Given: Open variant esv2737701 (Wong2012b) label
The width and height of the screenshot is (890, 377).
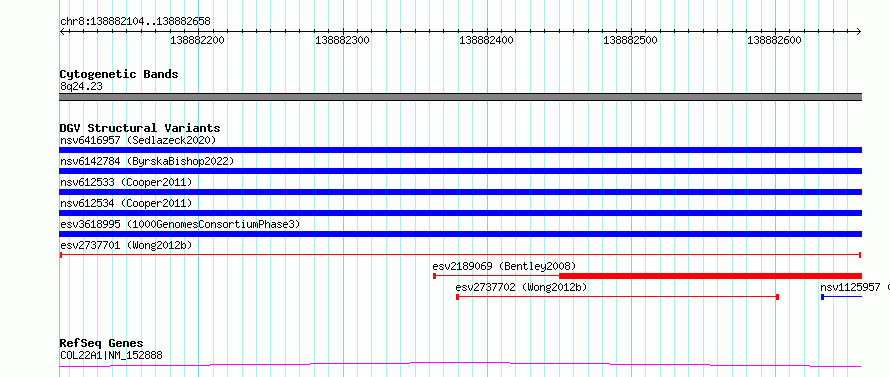Looking at the screenshot, I should [x=126, y=245].
